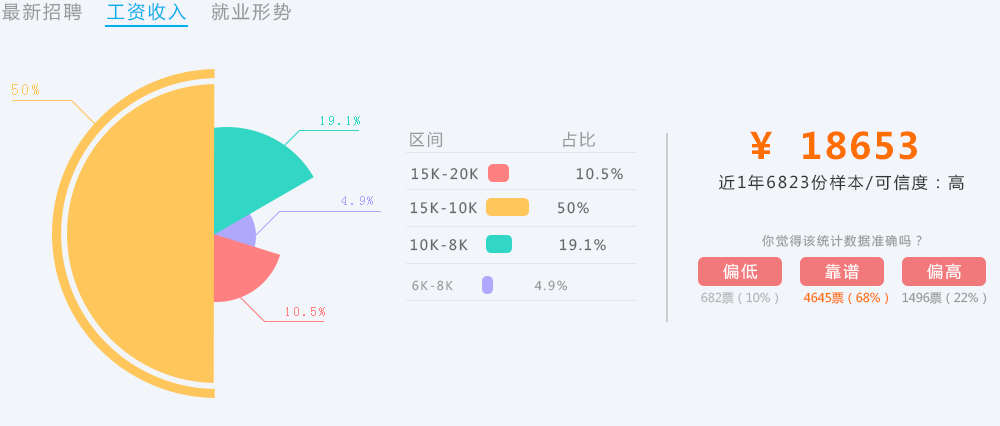Screen dimensions: 1000x426
Task: Click the teal 10K-8K legend swatch
Action: 499,244
